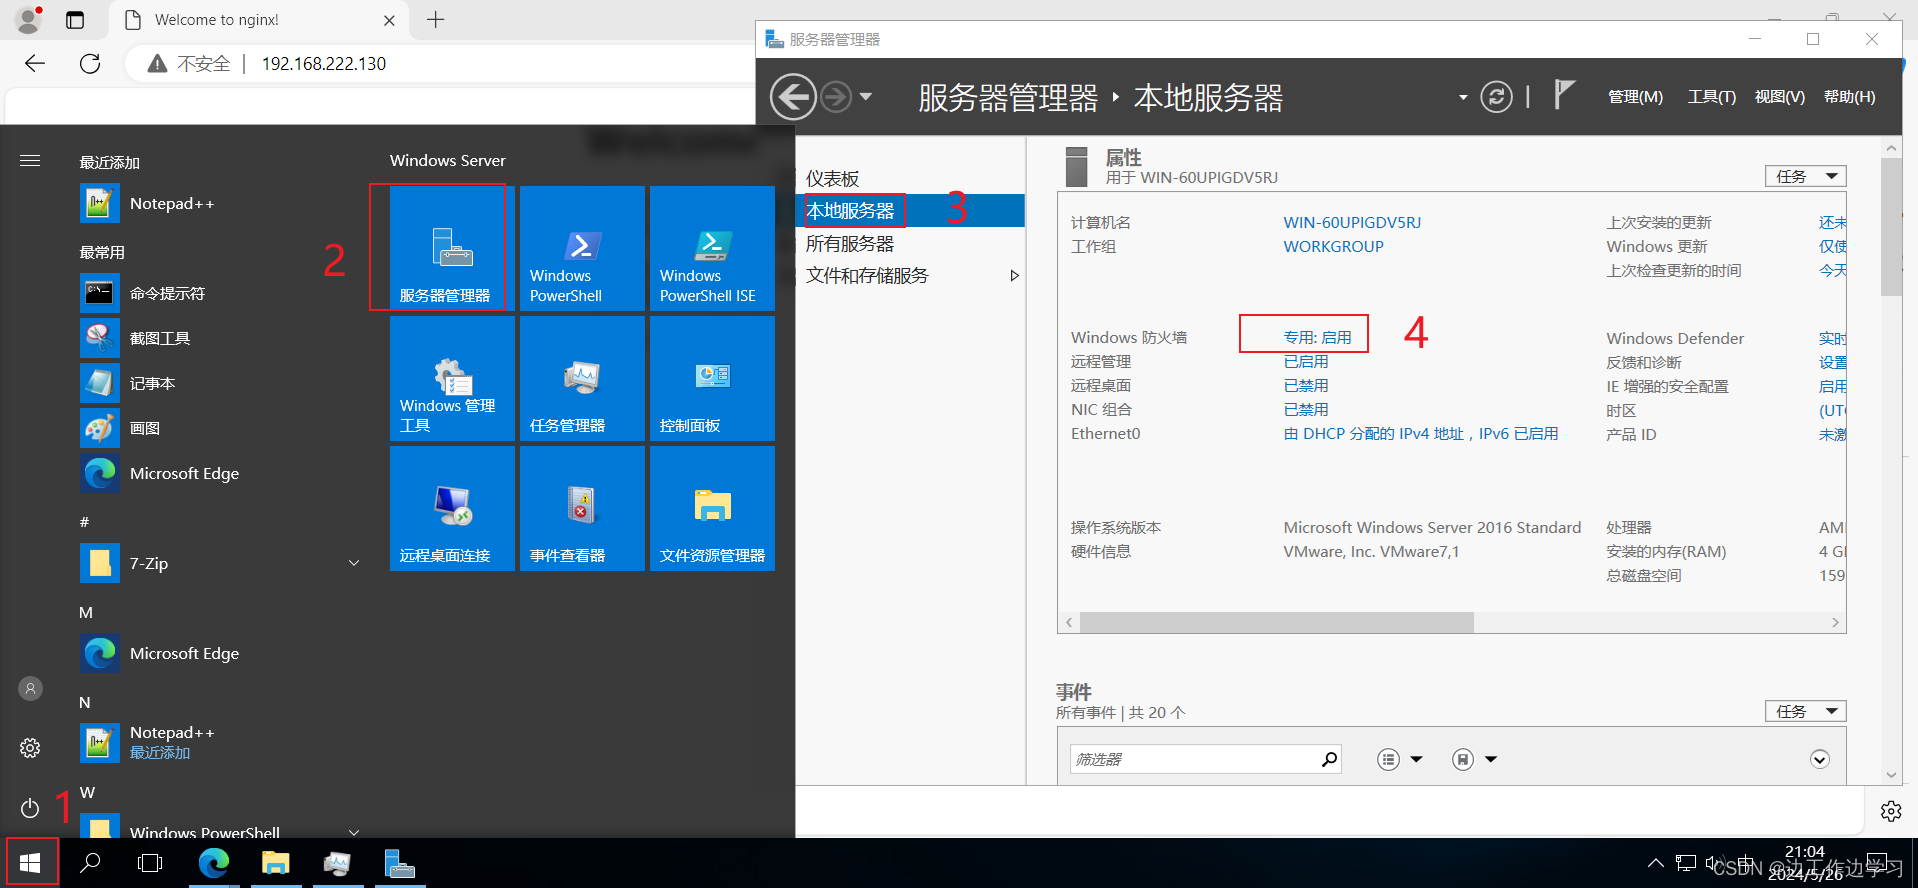Click the Server Manager back arrow
Screen dimensions: 1918x888
coord(793,97)
